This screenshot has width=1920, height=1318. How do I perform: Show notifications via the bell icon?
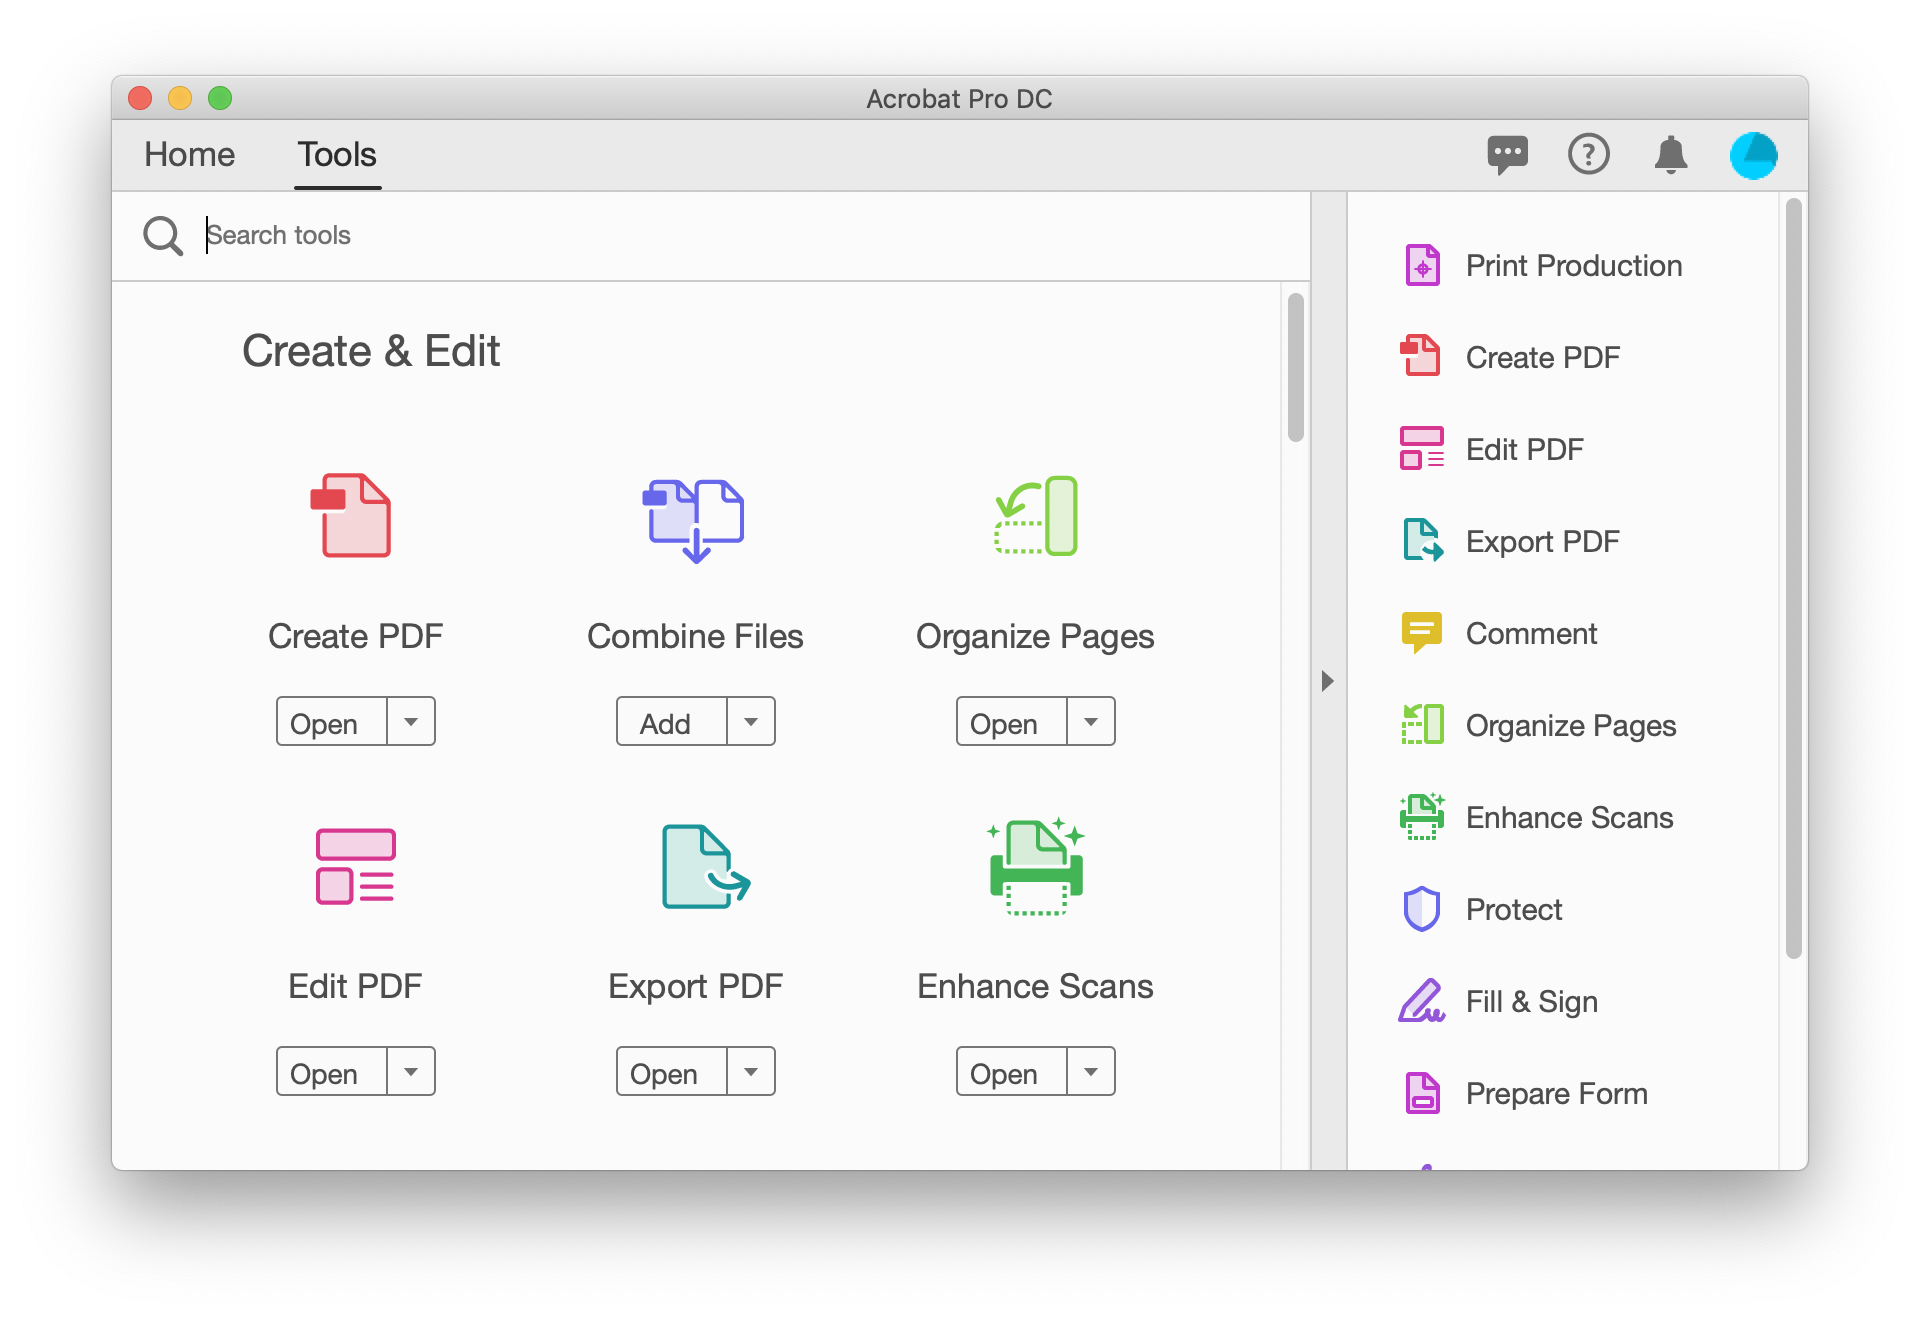tap(1671, 155)
